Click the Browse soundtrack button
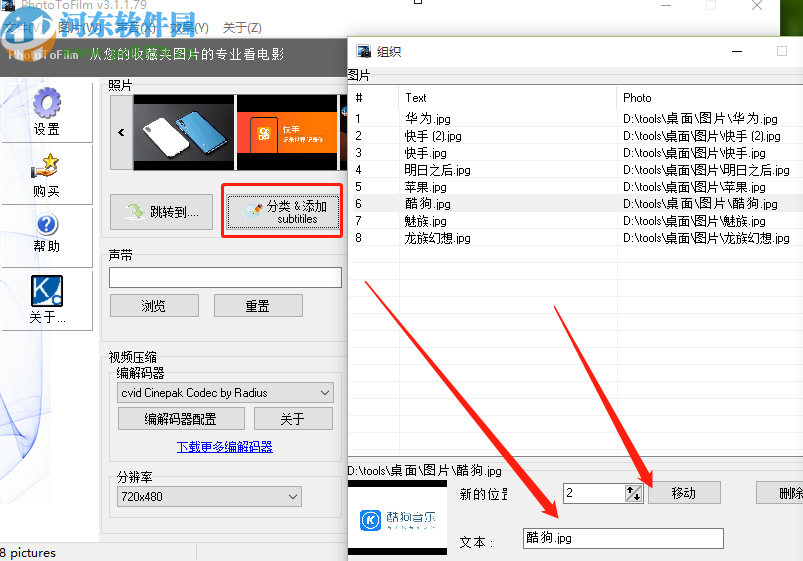 click(x=154, y=306)
